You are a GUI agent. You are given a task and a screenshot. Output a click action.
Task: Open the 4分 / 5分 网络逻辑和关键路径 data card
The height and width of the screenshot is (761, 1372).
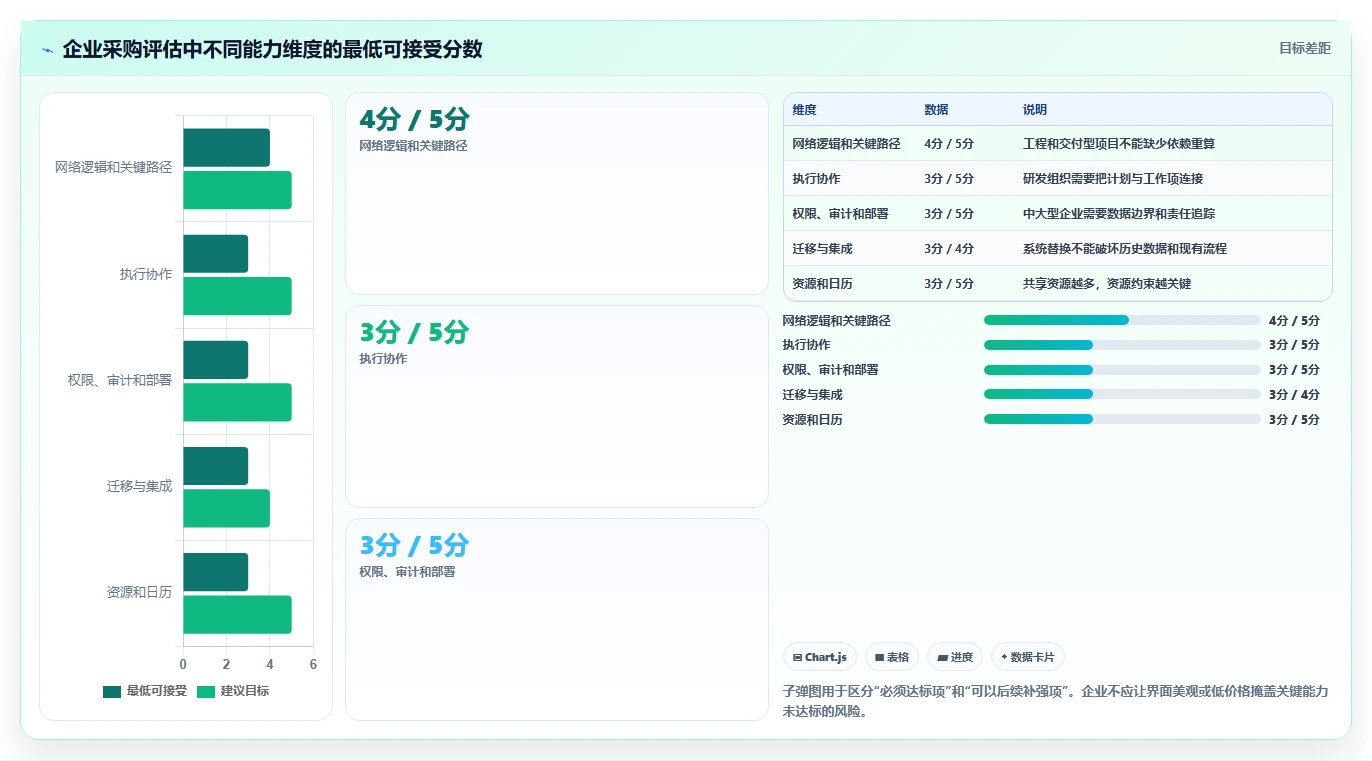point(557,194)
